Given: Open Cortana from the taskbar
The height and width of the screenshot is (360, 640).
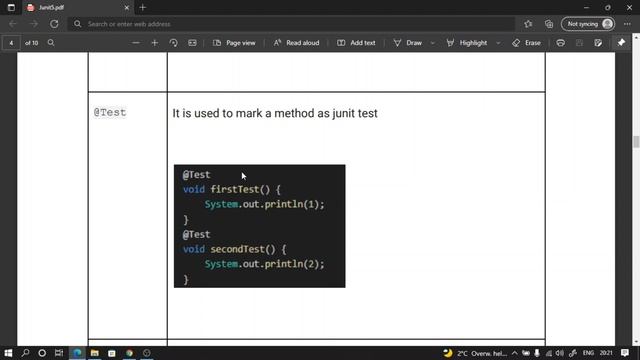Looking at the screenshot, I should (x=42, y=353).
